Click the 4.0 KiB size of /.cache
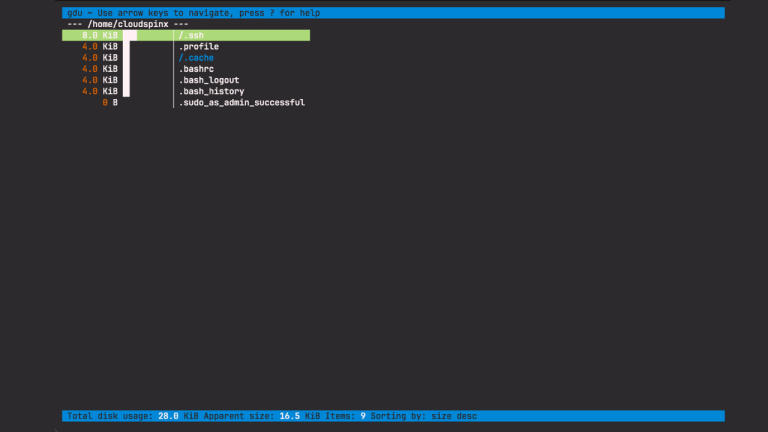 100,58
